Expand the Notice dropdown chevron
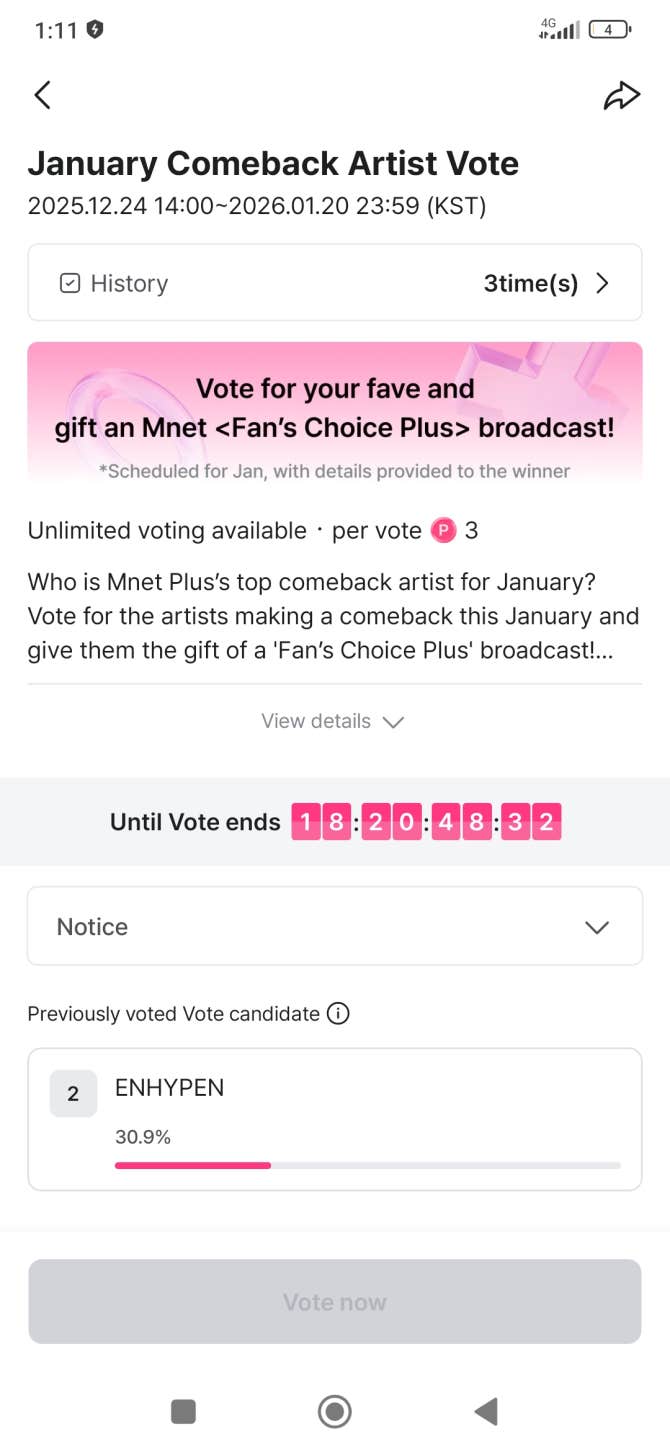This screenshot has width=670, height=1452. point(597,927)
